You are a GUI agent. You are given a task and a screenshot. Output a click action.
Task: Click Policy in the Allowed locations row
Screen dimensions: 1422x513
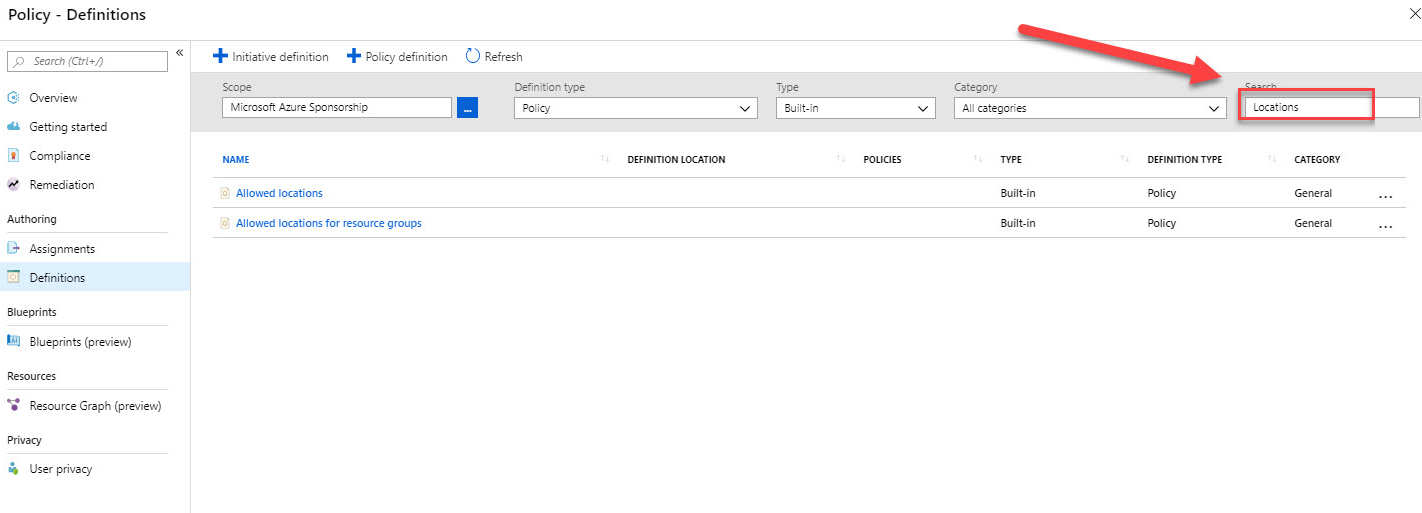[x=1162, y=193]
